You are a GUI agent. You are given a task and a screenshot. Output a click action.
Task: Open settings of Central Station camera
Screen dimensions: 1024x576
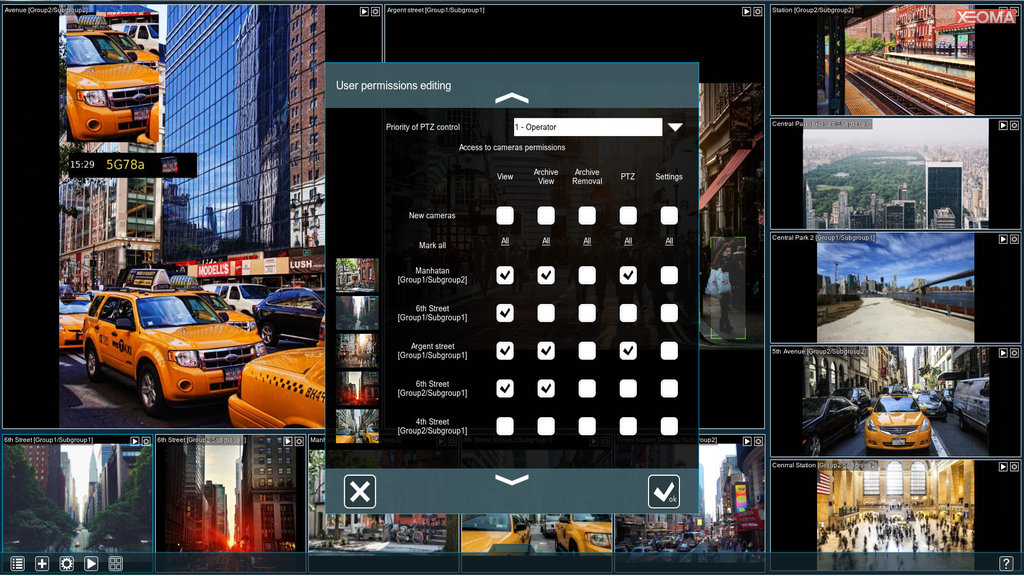click(x=1014, y=466)
